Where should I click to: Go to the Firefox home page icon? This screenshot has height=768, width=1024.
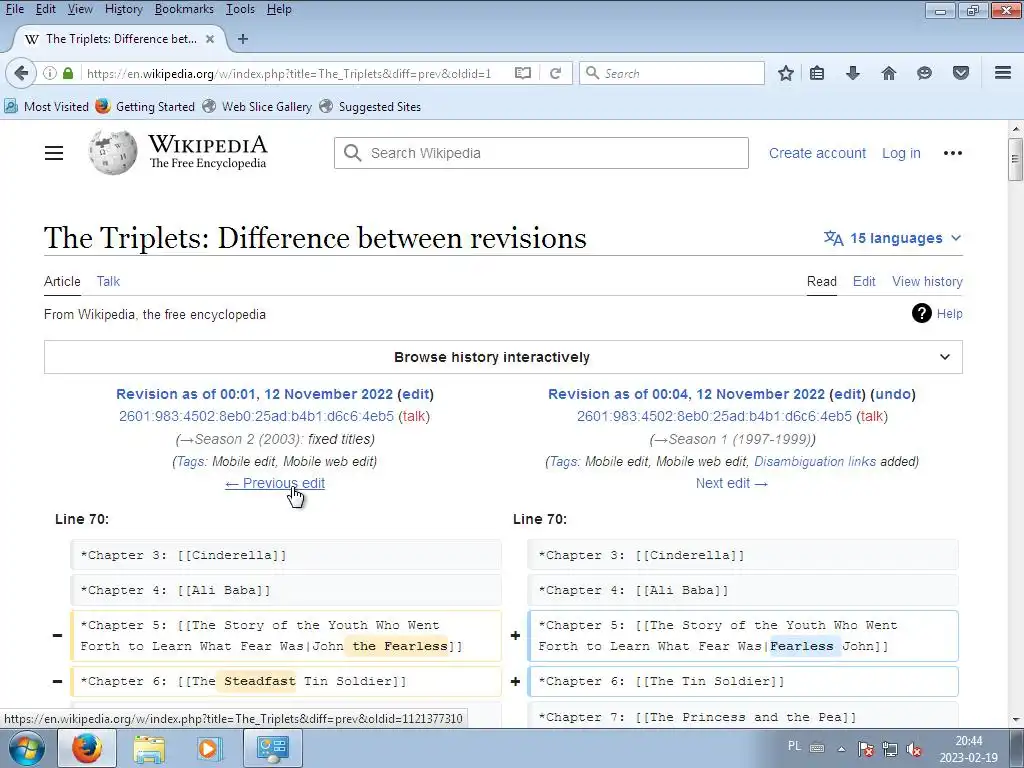click(888, 73)
